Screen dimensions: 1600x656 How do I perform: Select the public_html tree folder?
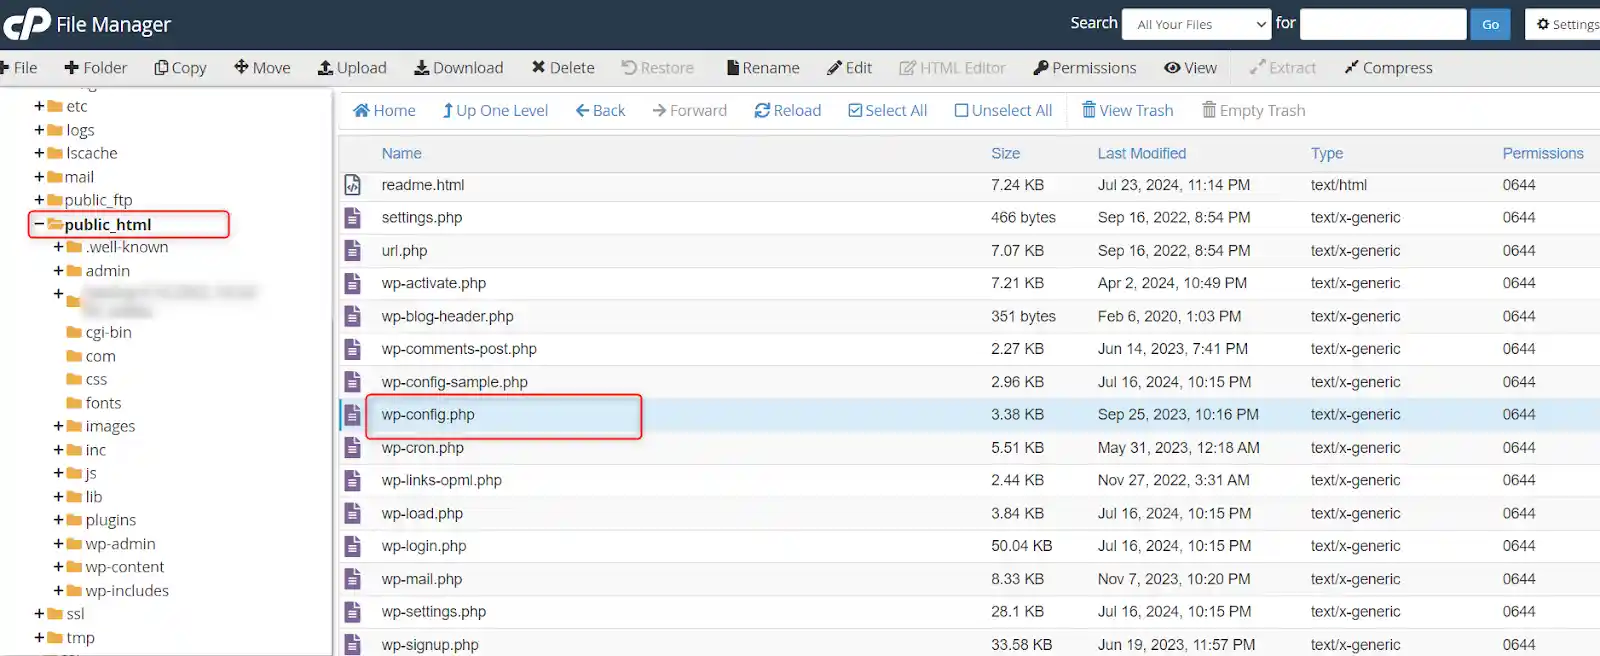(108, 224)
